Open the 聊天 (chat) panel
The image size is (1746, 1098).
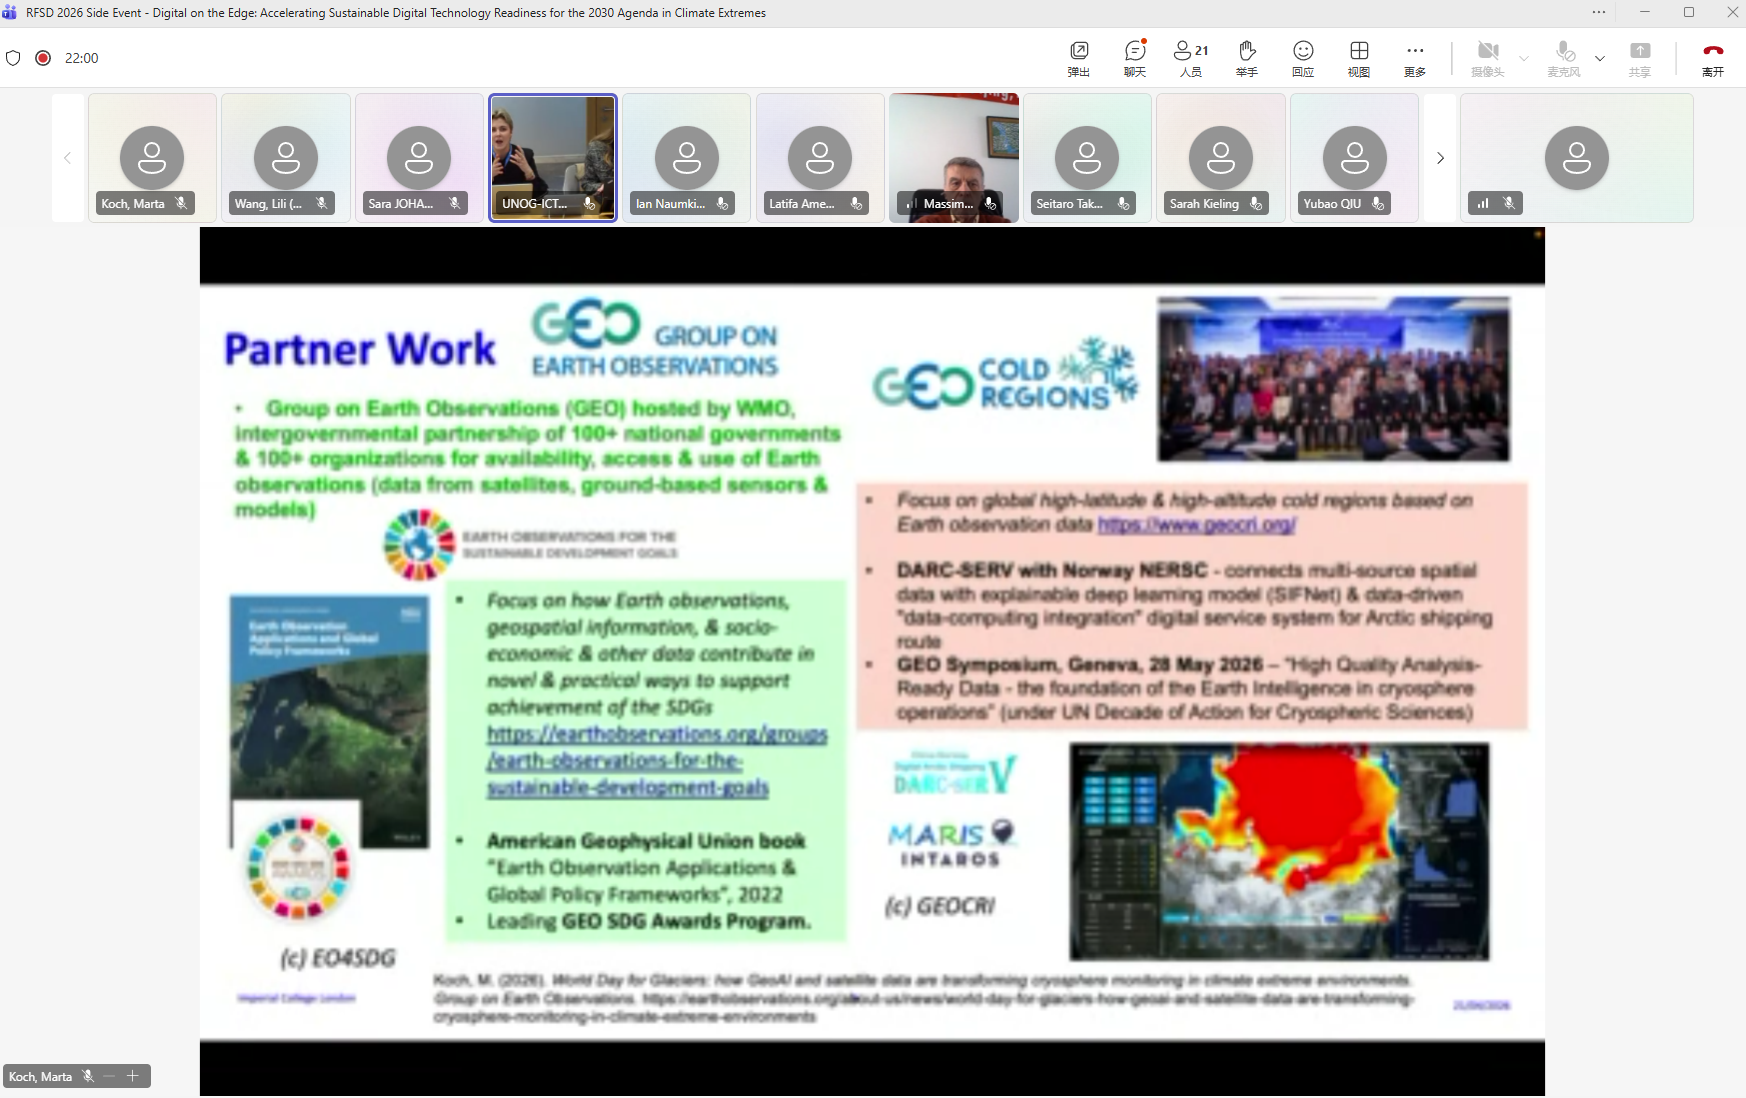click(1134, 57)
